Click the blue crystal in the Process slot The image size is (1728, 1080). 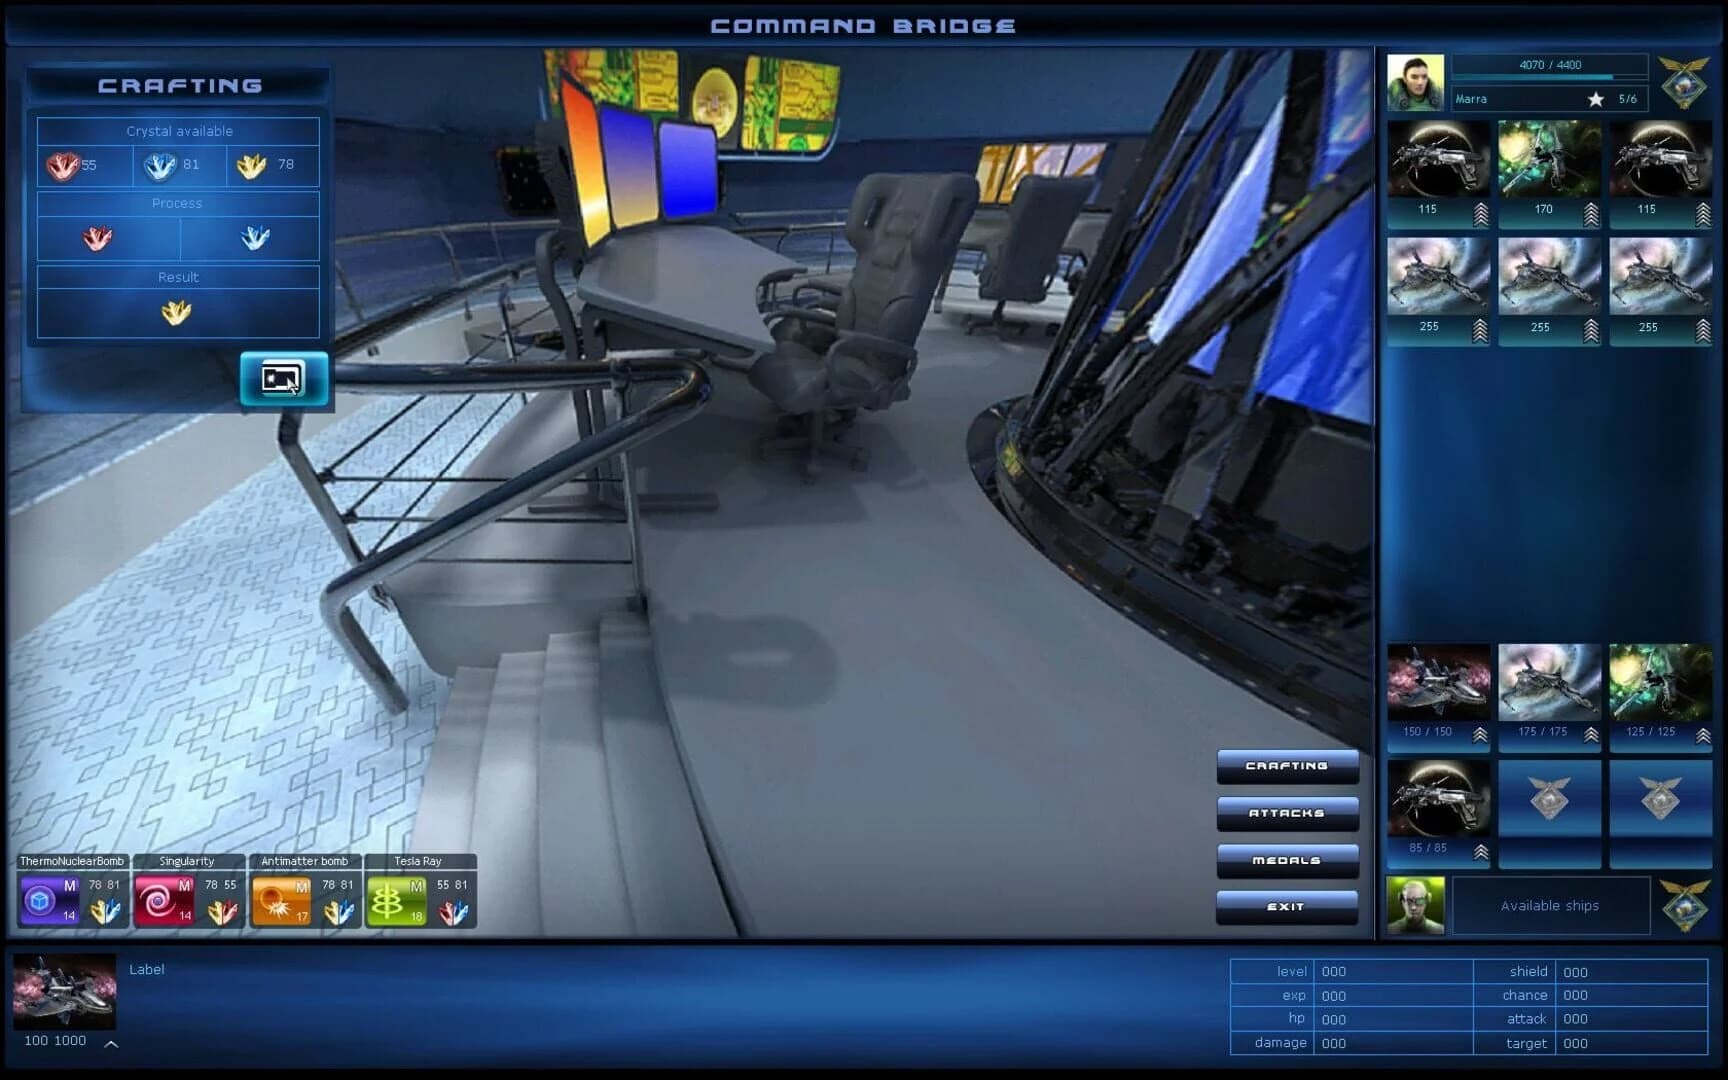(x=257, y=238)
